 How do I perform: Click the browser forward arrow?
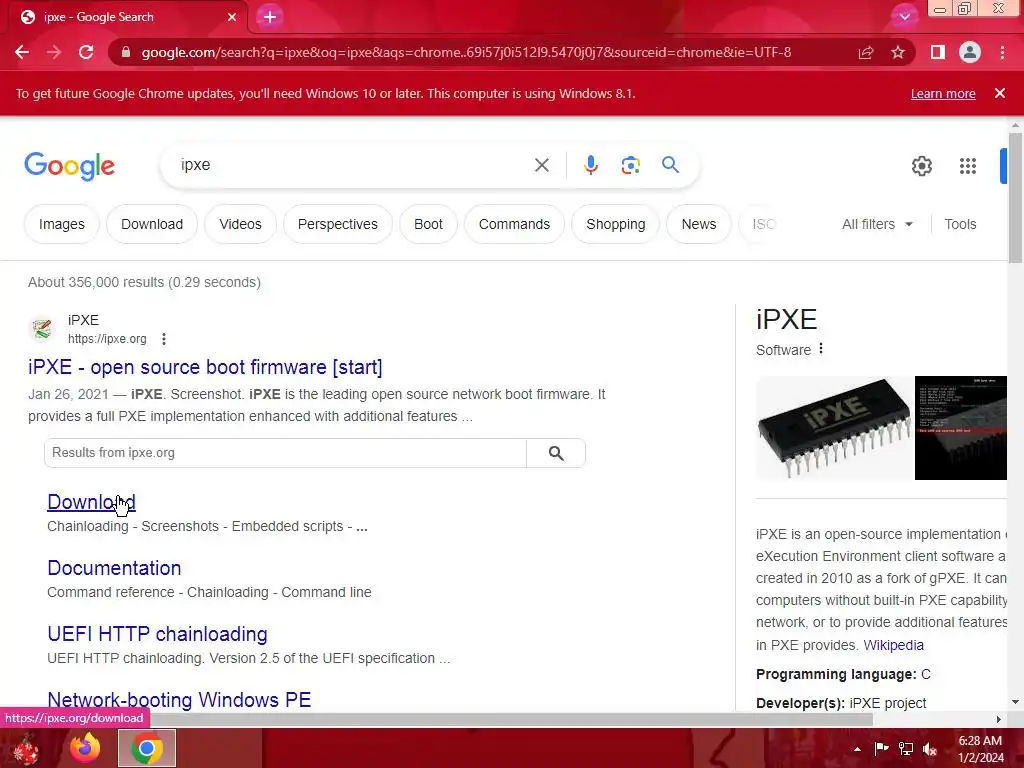click(54, 52)
